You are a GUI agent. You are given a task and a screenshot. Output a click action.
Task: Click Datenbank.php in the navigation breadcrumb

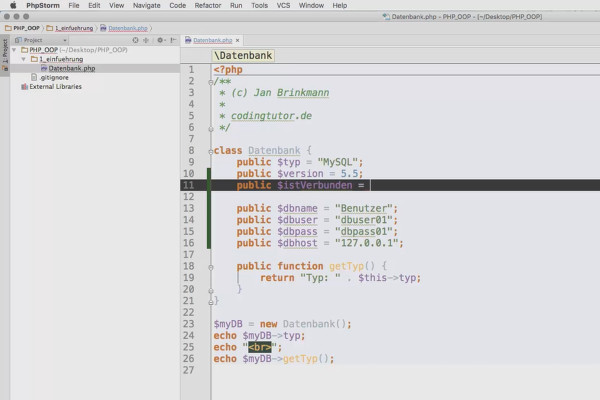[124, 28]
